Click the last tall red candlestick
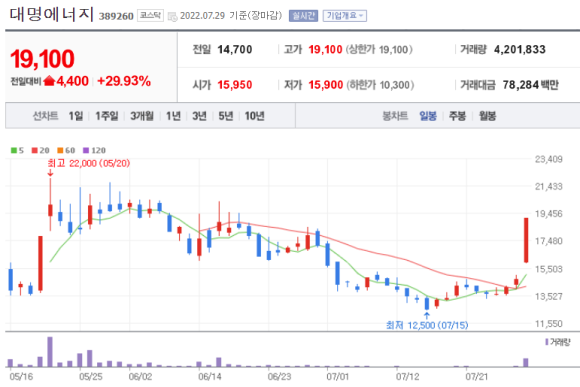Screen dimensions: 580x387 (x=526, y=240)
